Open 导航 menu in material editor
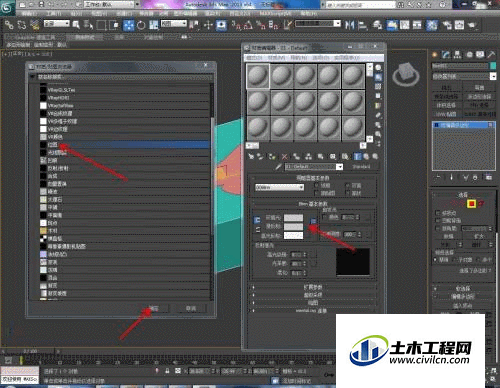This screenshot has height=388, width=500. click(x=299, y=58)
